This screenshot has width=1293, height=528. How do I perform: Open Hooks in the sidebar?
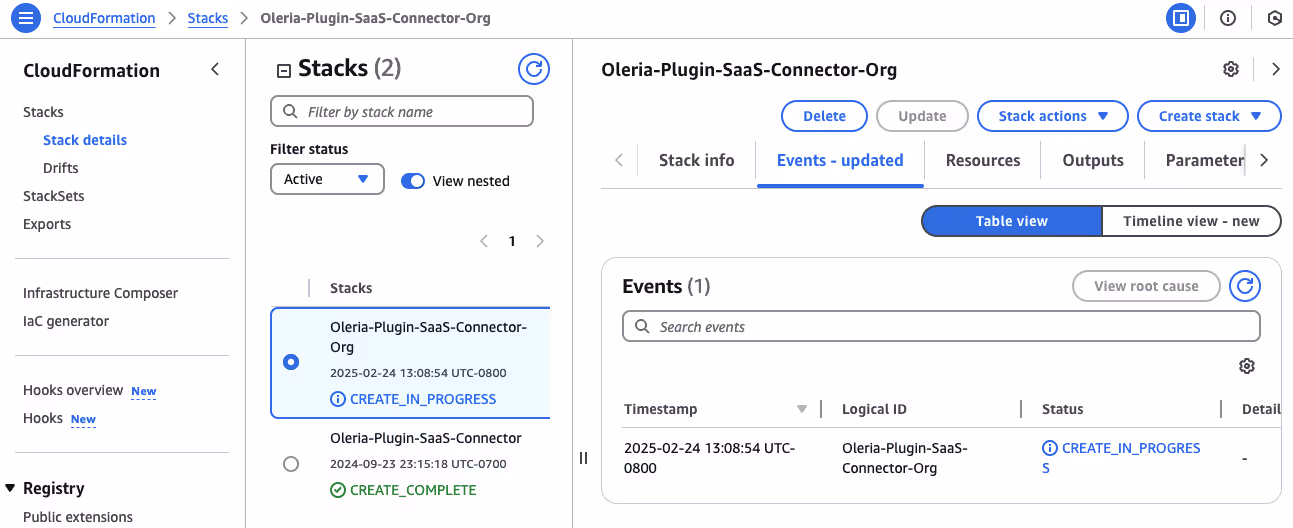[43, 418]
